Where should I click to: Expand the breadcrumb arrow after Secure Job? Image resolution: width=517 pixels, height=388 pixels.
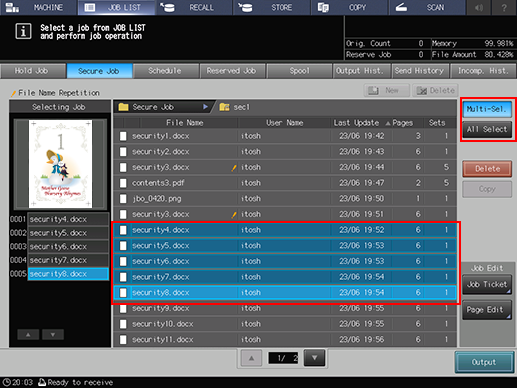(x=205, y=107)
